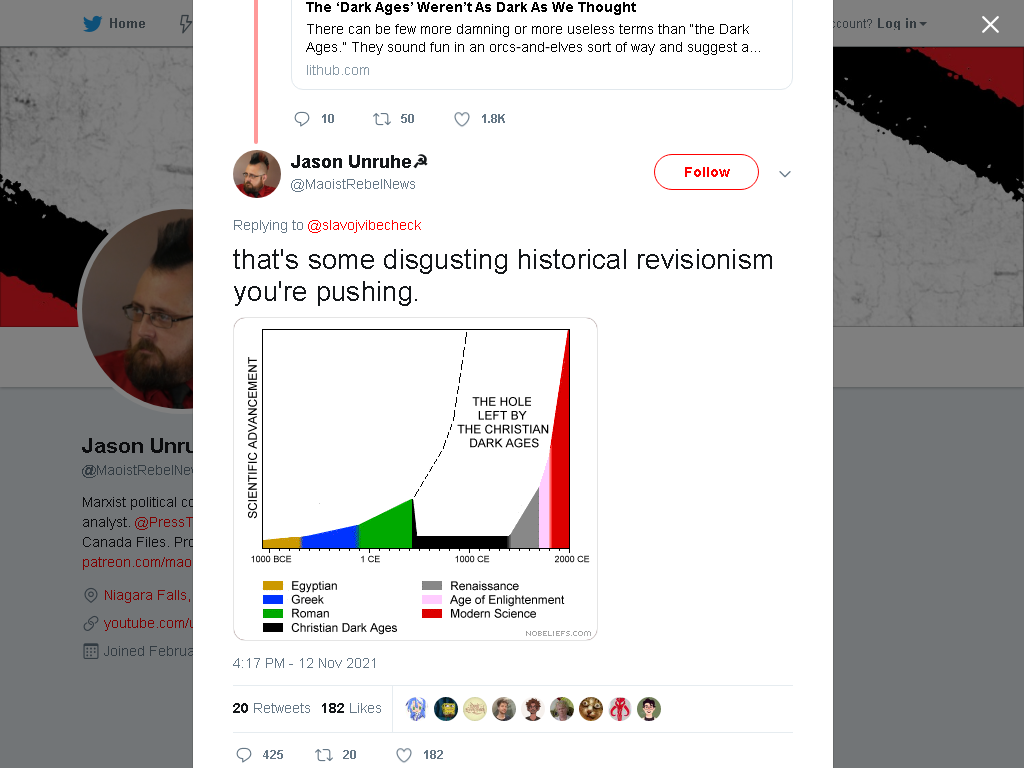The height and width of the screenshot is (768, 1024).
Task: Open the scientific advancement chart image
Action: [415, 479]
